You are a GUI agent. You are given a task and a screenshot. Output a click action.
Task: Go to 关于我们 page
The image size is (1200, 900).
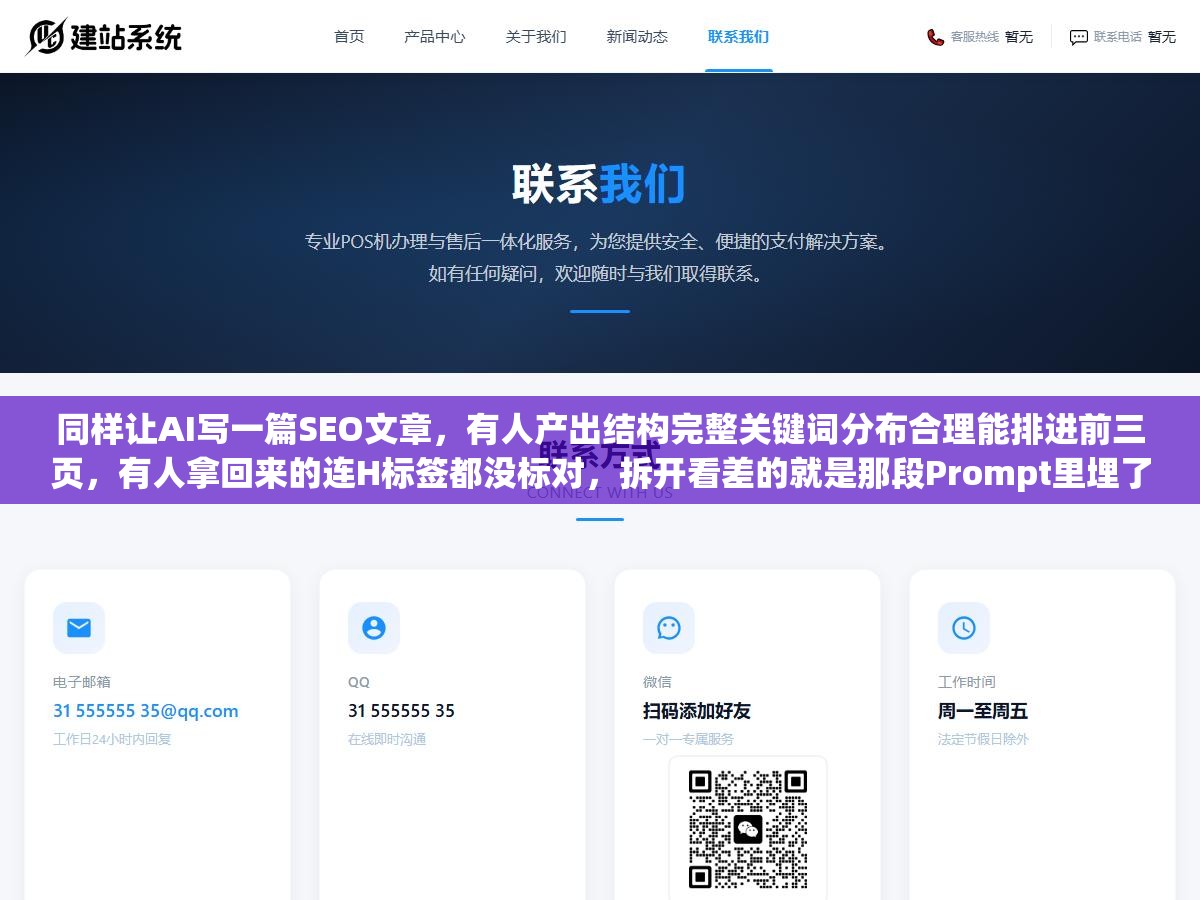click(536, 37)
